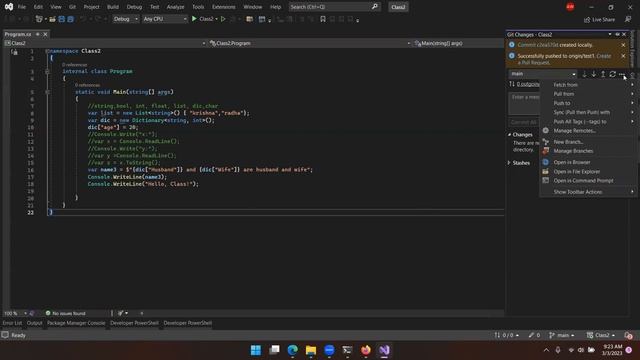Open the Main(string[] args) member dropdown

[x=458, y=43]
